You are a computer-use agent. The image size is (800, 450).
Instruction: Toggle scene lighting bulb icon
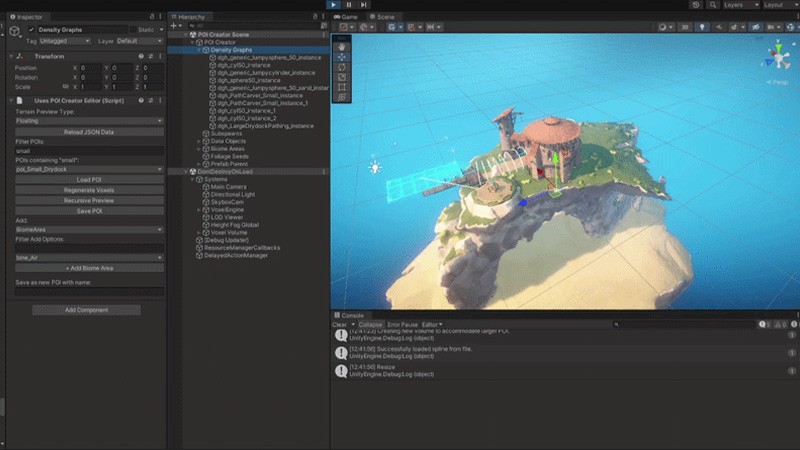701,27
